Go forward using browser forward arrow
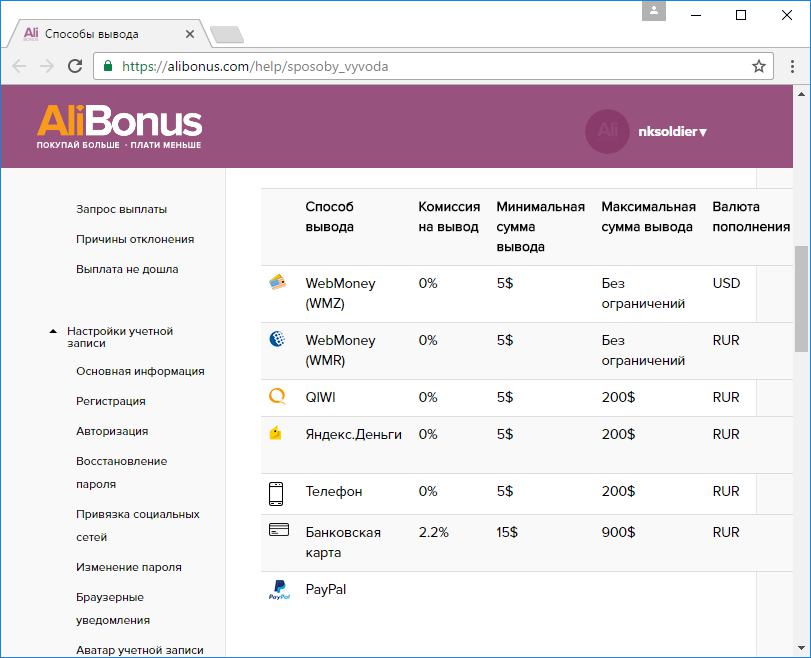This screenshot has width=811, height=658. (47, 66)
